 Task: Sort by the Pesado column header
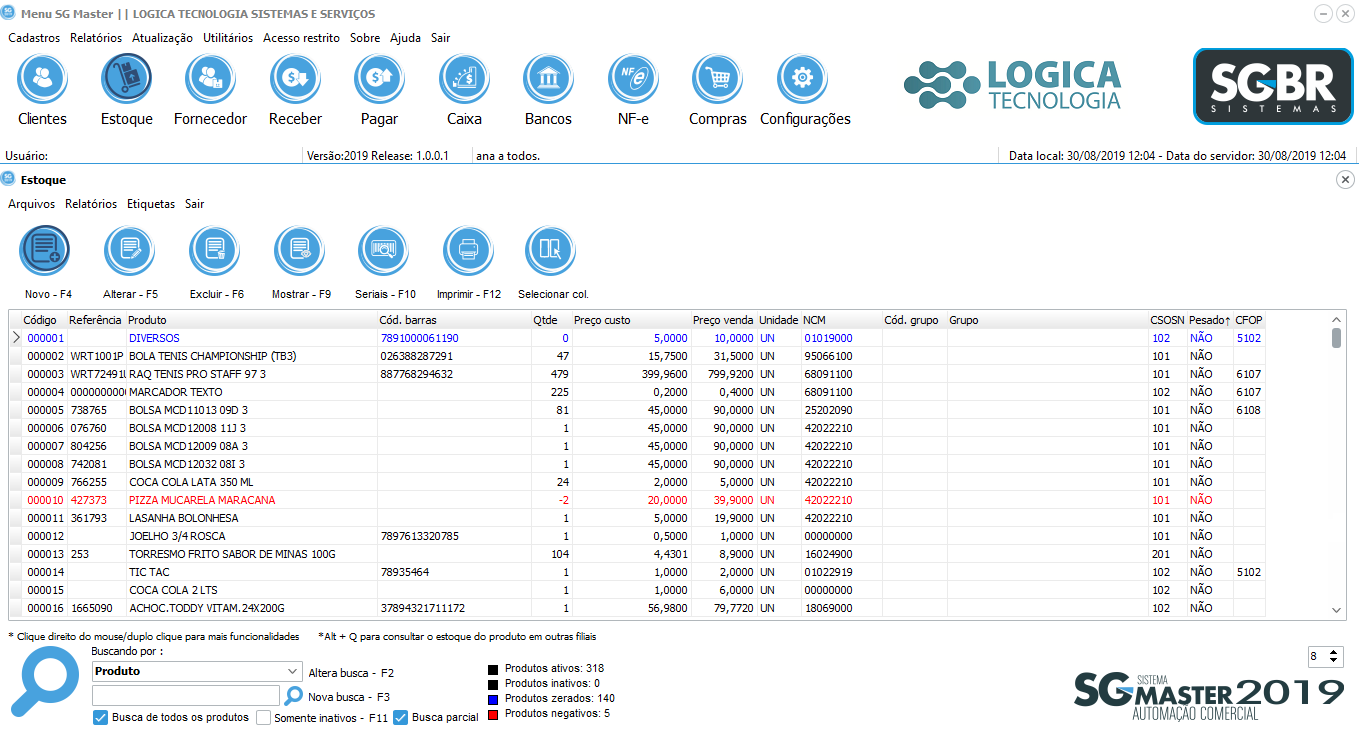(1210, 320)
